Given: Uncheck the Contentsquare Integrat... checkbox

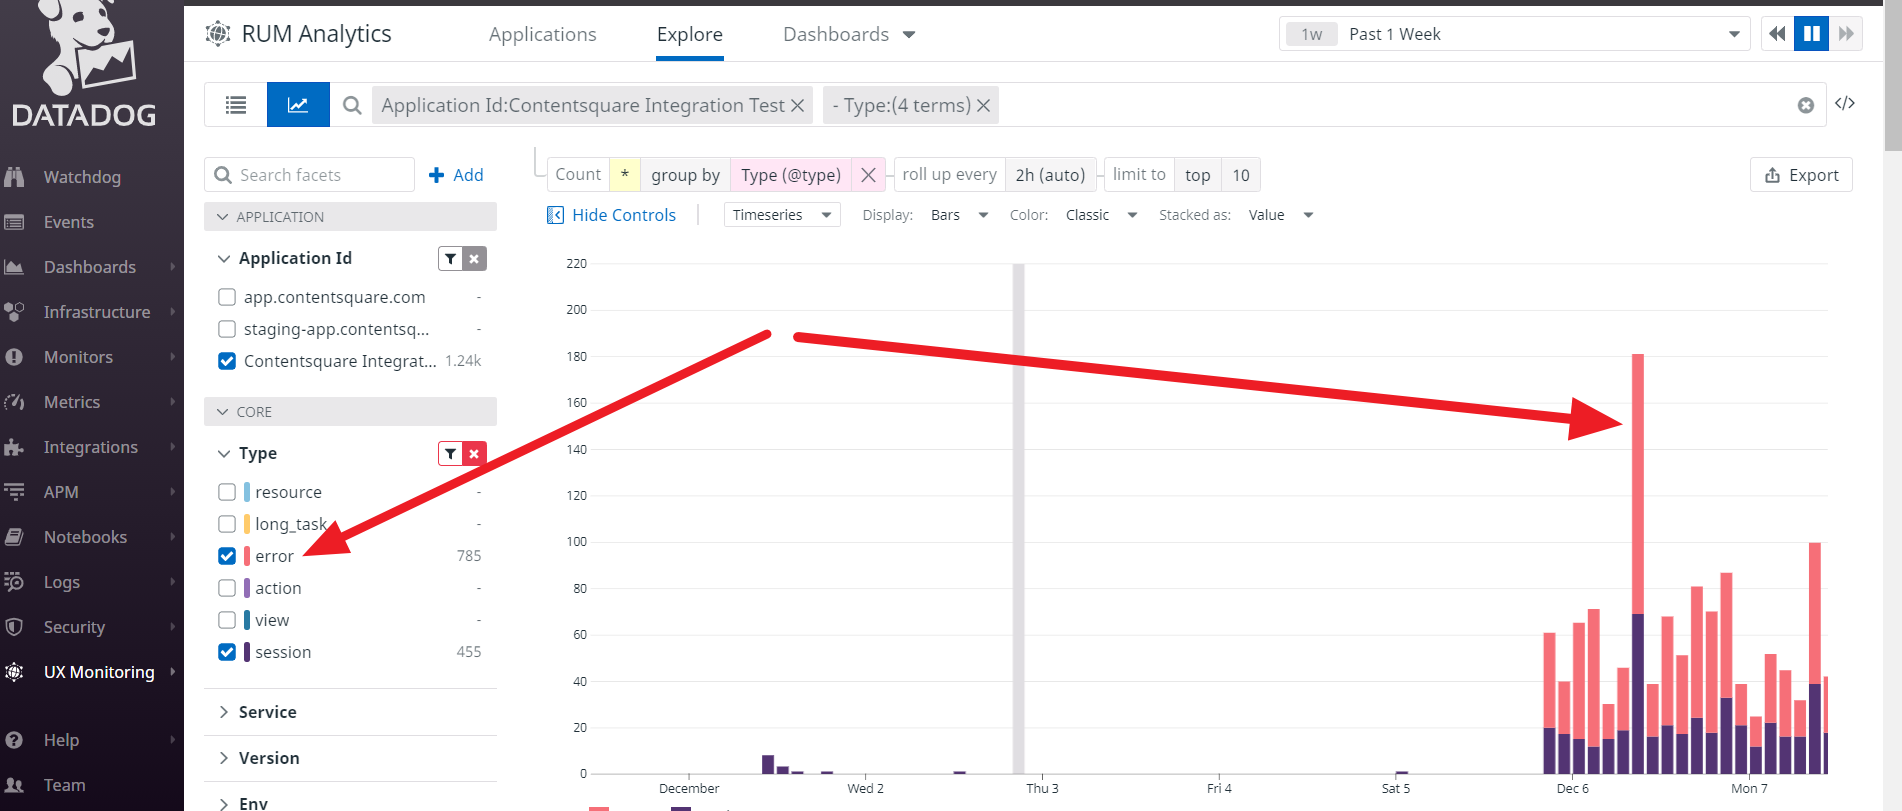Looking at the screenshot, I should pyautogui.click(x=227, y=361).
